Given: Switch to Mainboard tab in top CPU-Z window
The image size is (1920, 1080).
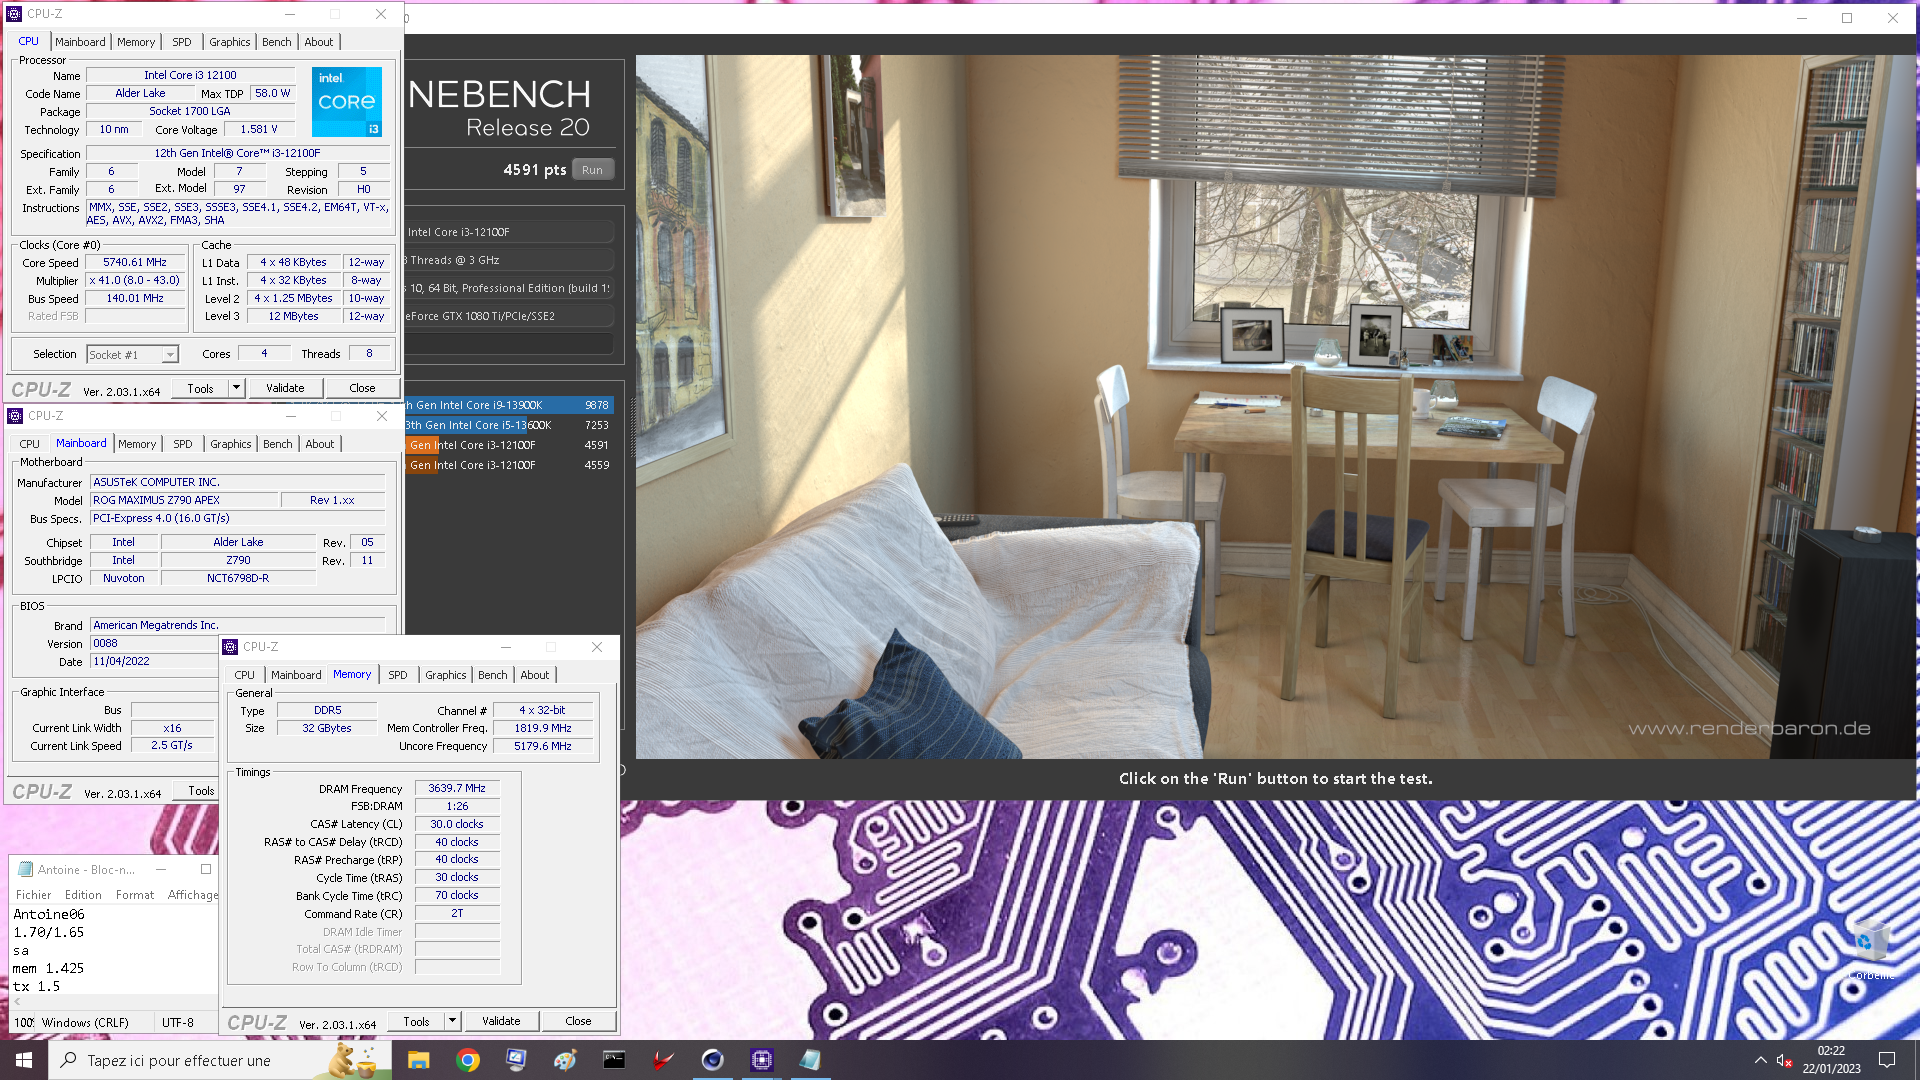Looking at the screenshot, I should [x=80, y=42].
